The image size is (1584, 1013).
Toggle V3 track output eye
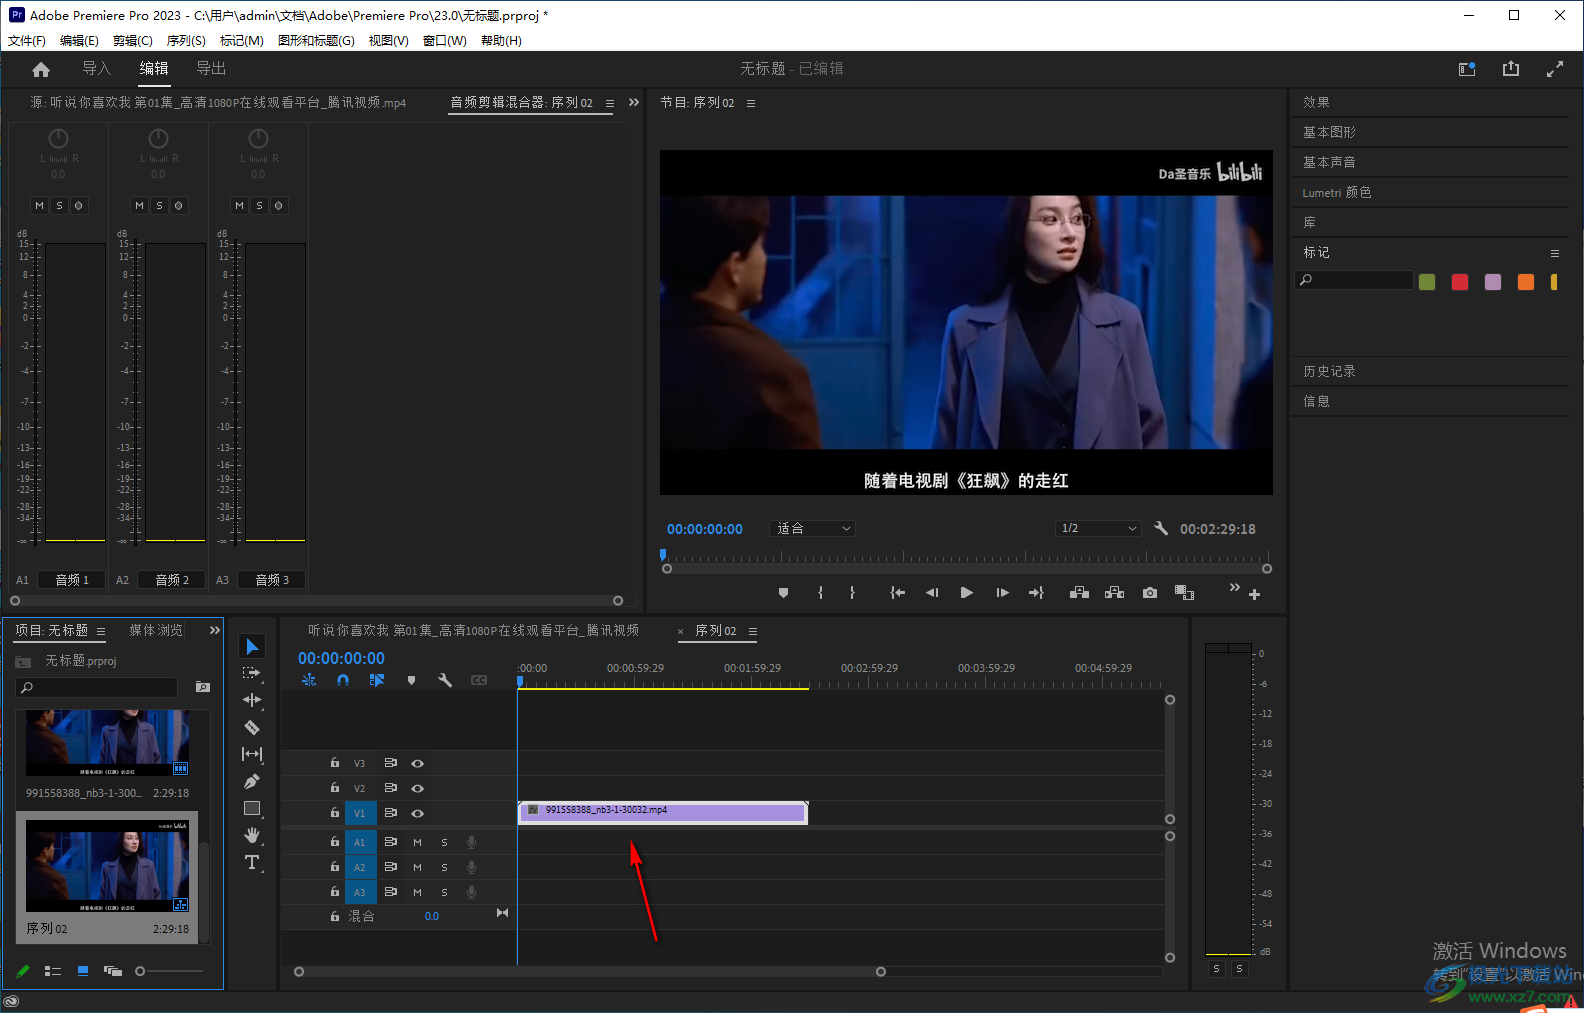[418, 763]
